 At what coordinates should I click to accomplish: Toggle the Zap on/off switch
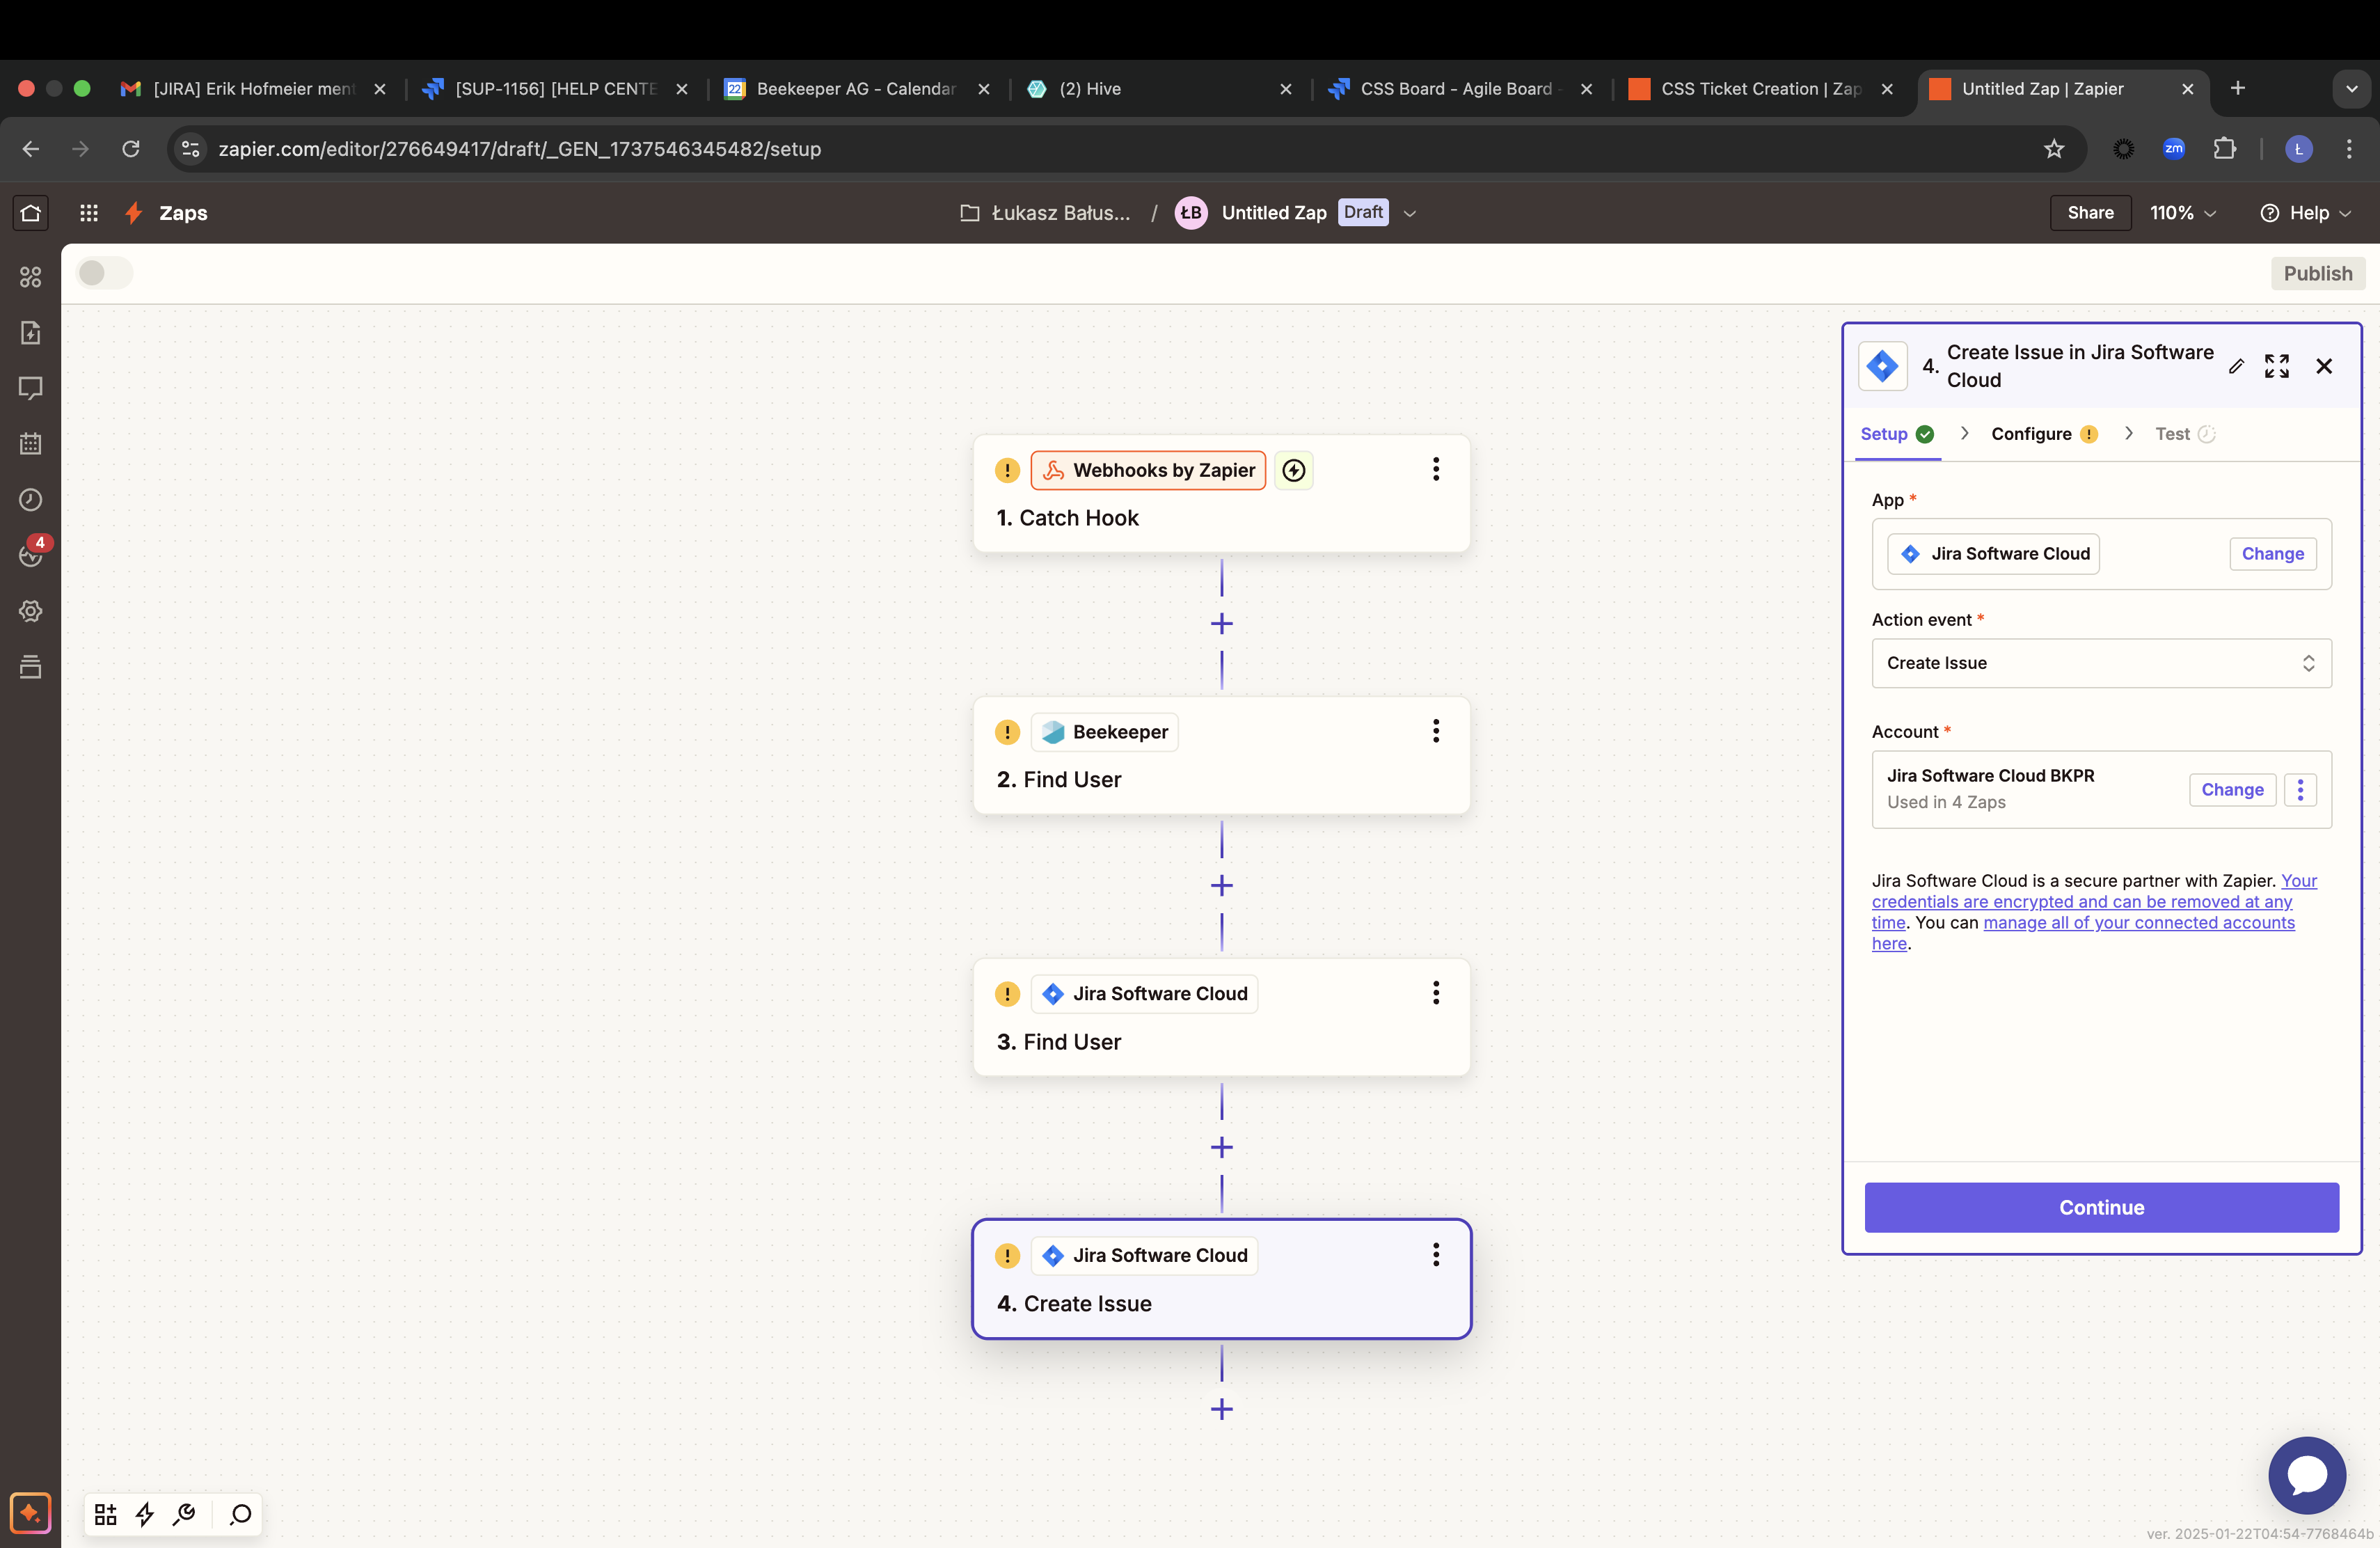point(105,273)
